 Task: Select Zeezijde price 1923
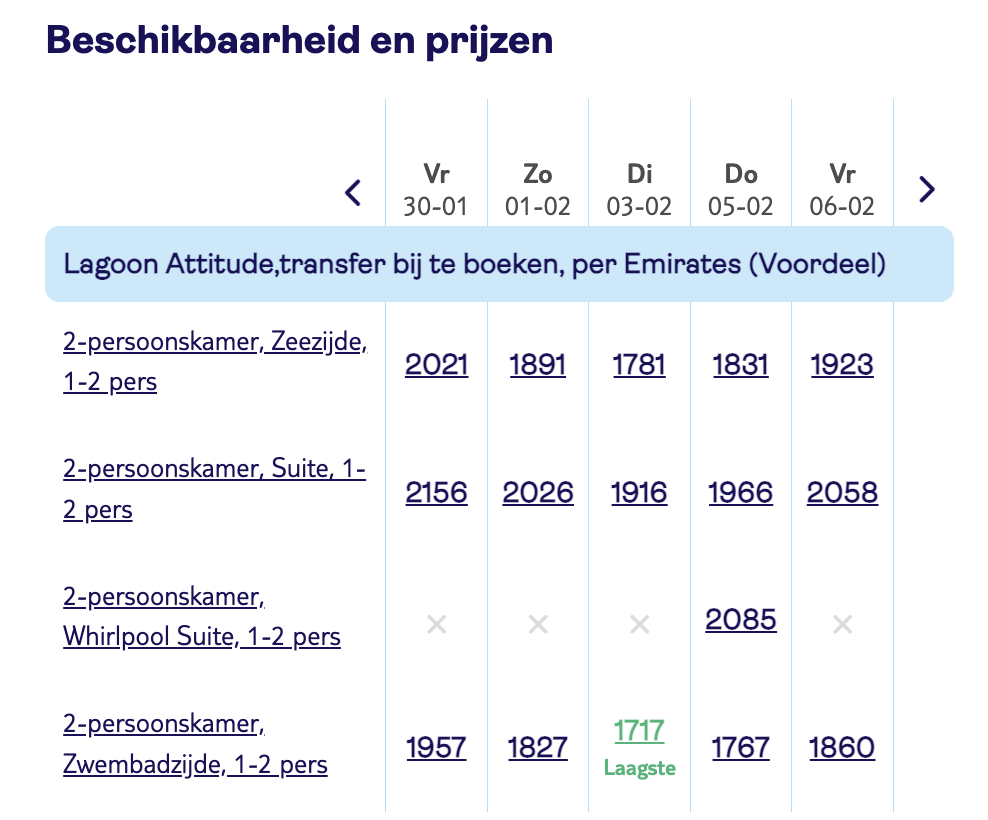pos(842,365)
